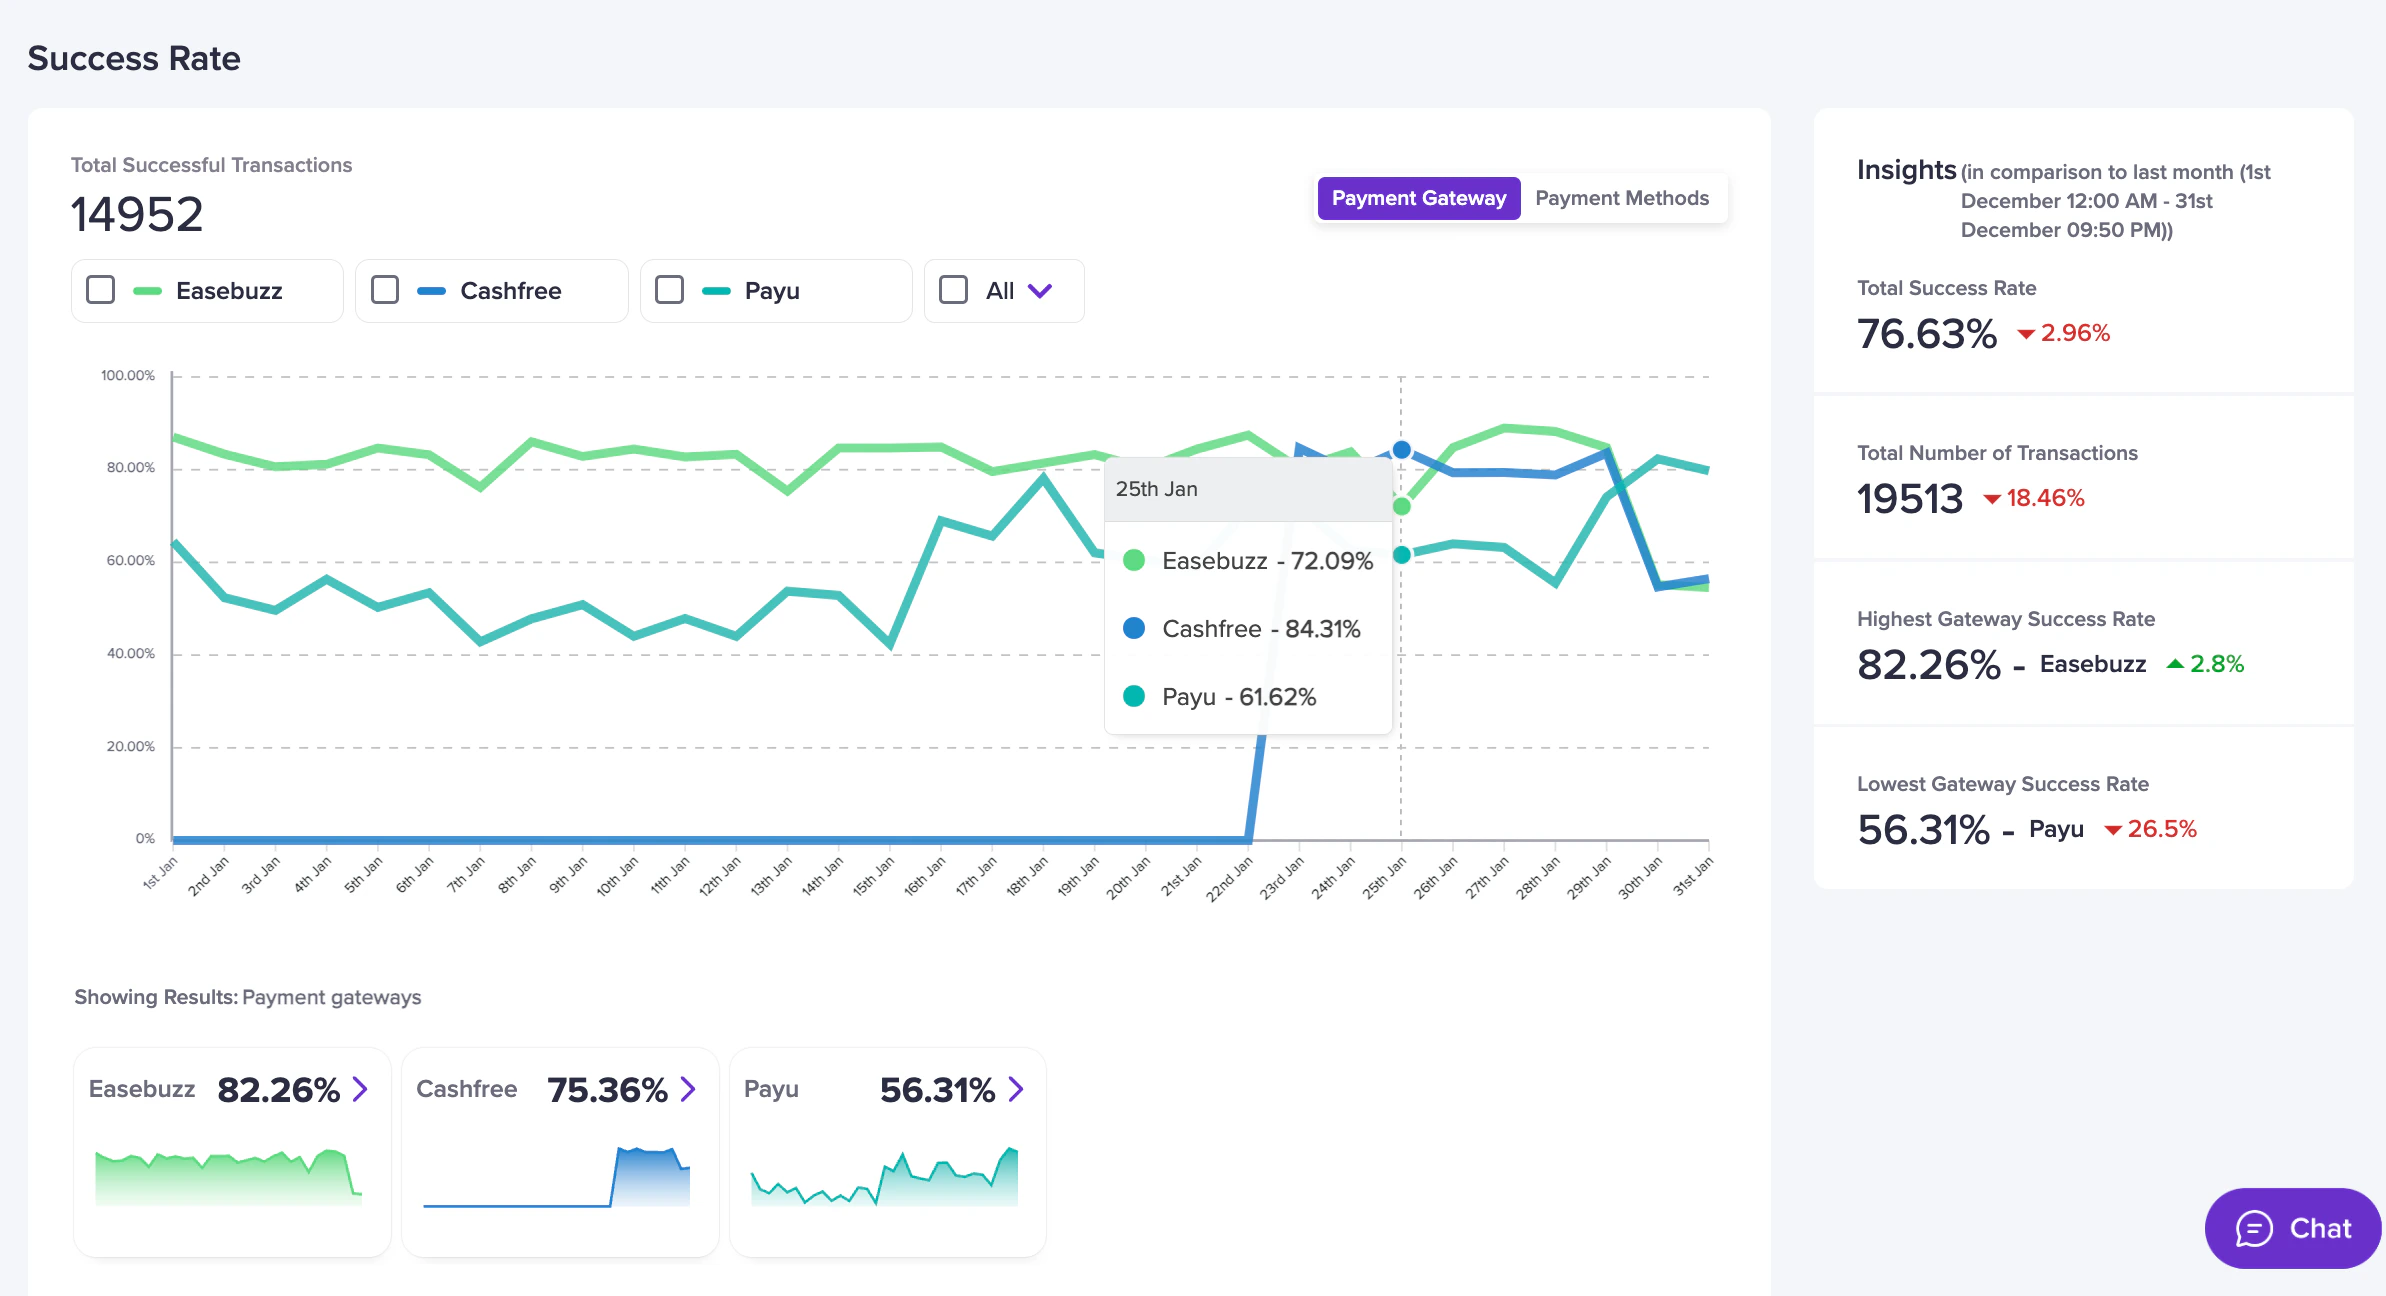Expand the All dropdown chevron
This screenshot has width=2386, height=1296.
pos(1040,291)
